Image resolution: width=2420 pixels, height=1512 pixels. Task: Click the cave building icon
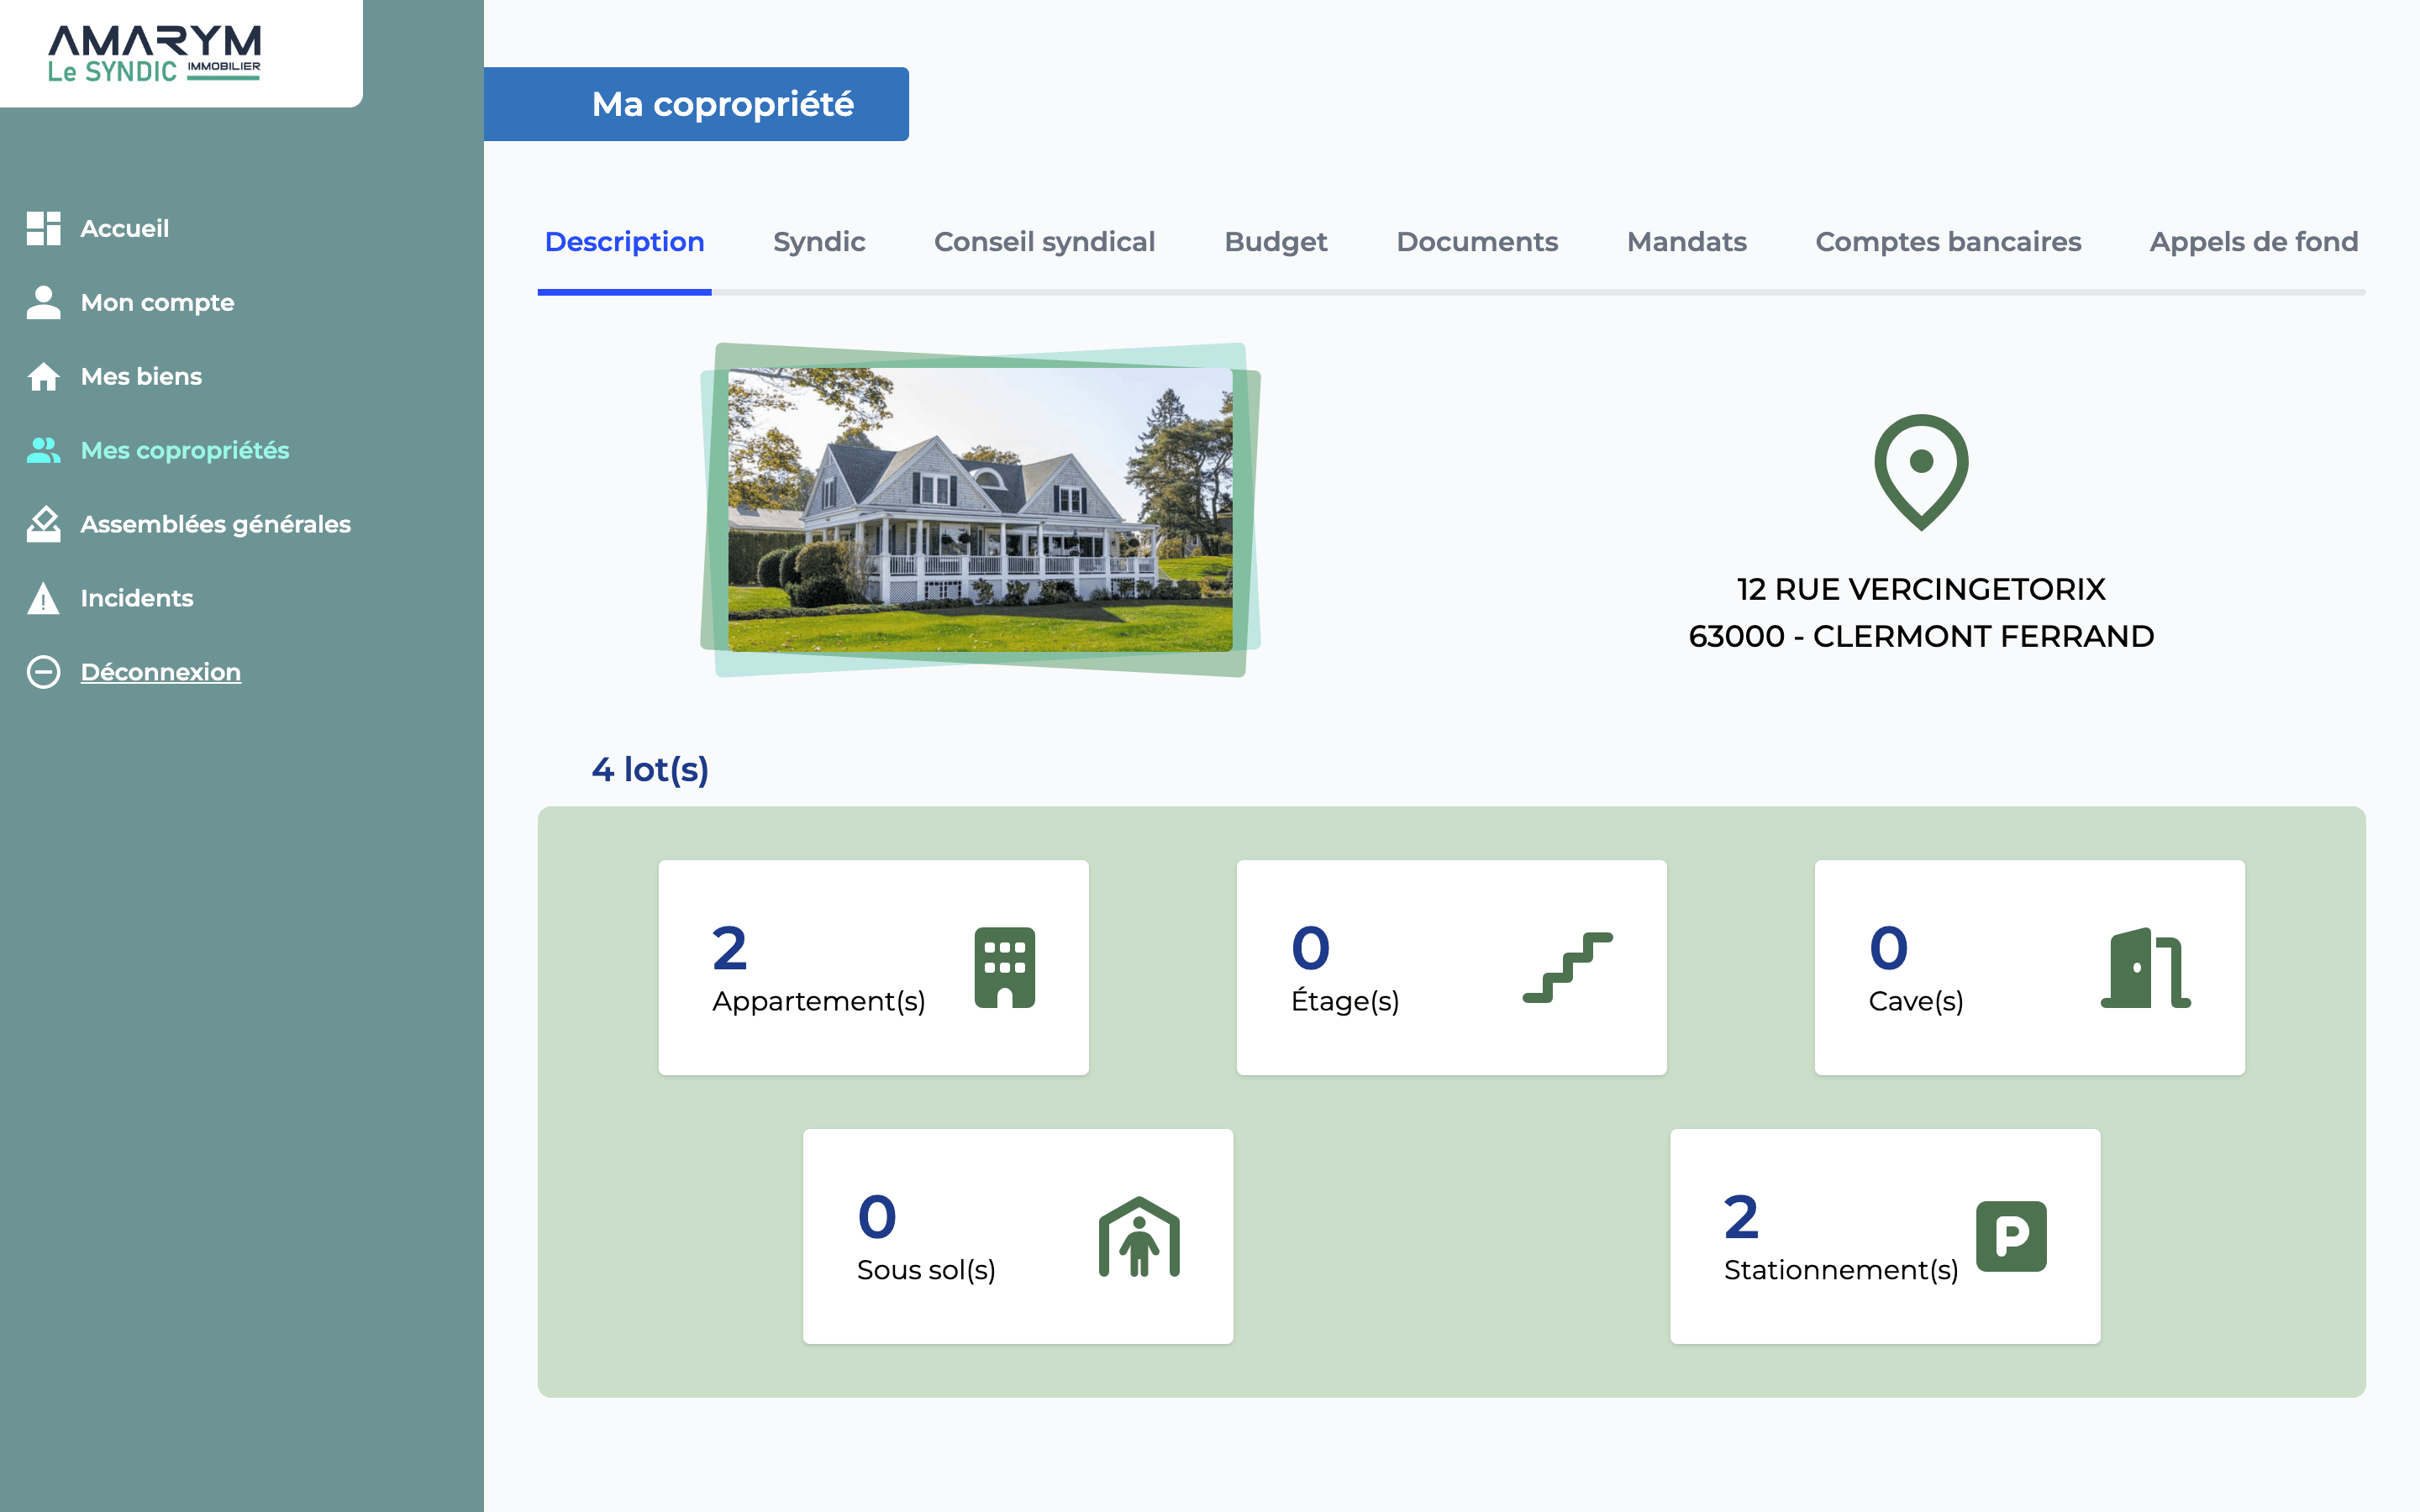pos(2143,967)
